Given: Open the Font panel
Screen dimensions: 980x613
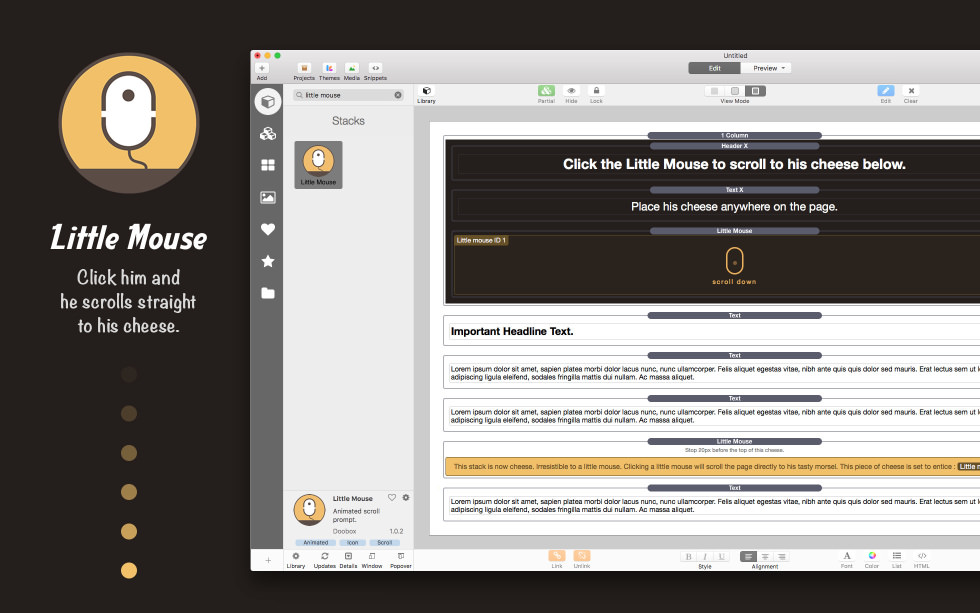Looking at the screenshot, I should pyautogui.click(x=847, y=556).
